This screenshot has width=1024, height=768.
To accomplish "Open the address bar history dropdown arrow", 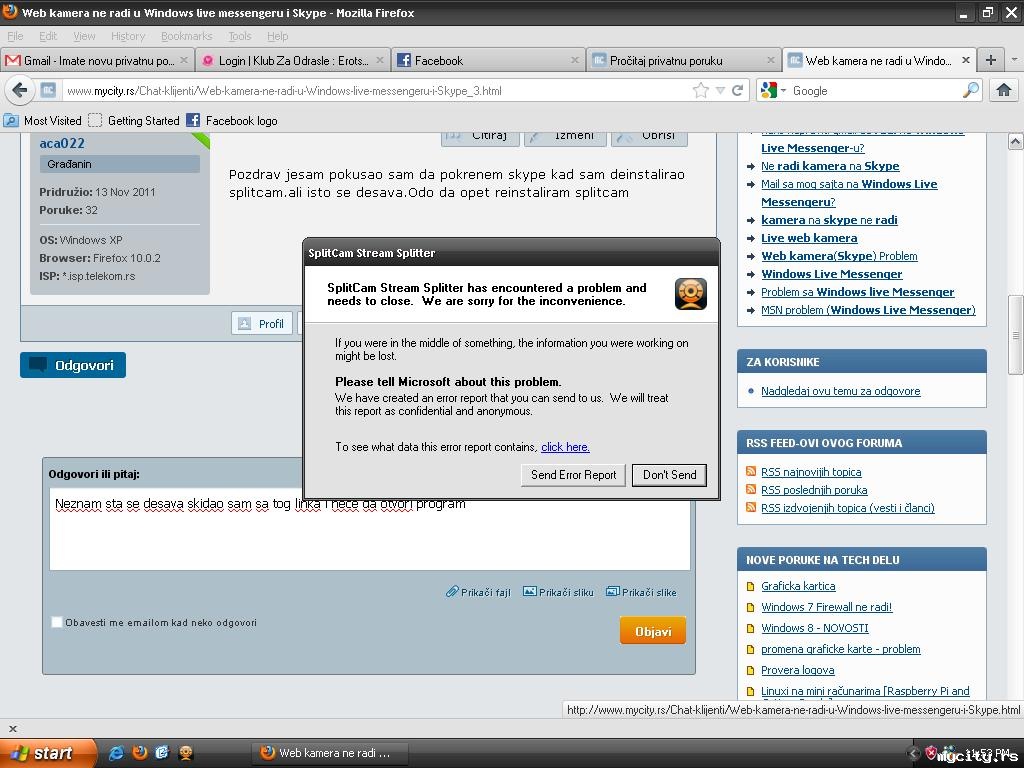I will [x=720, y=91].
